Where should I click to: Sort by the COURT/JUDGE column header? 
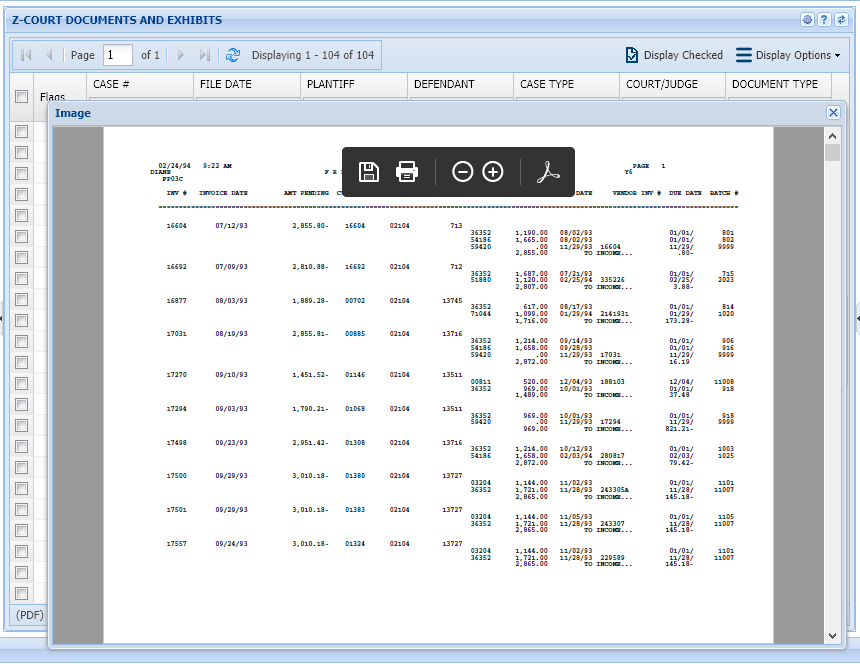pyautogui.click(x=661, y=84)
